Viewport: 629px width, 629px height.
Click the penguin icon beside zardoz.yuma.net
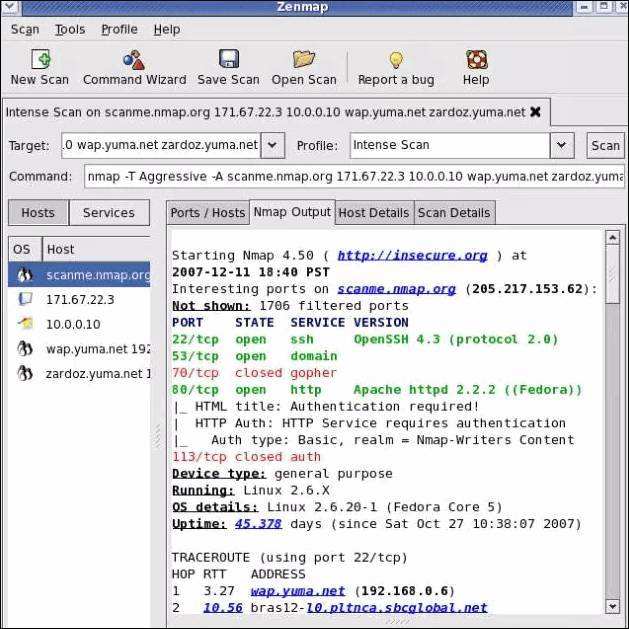pos(25,373)
